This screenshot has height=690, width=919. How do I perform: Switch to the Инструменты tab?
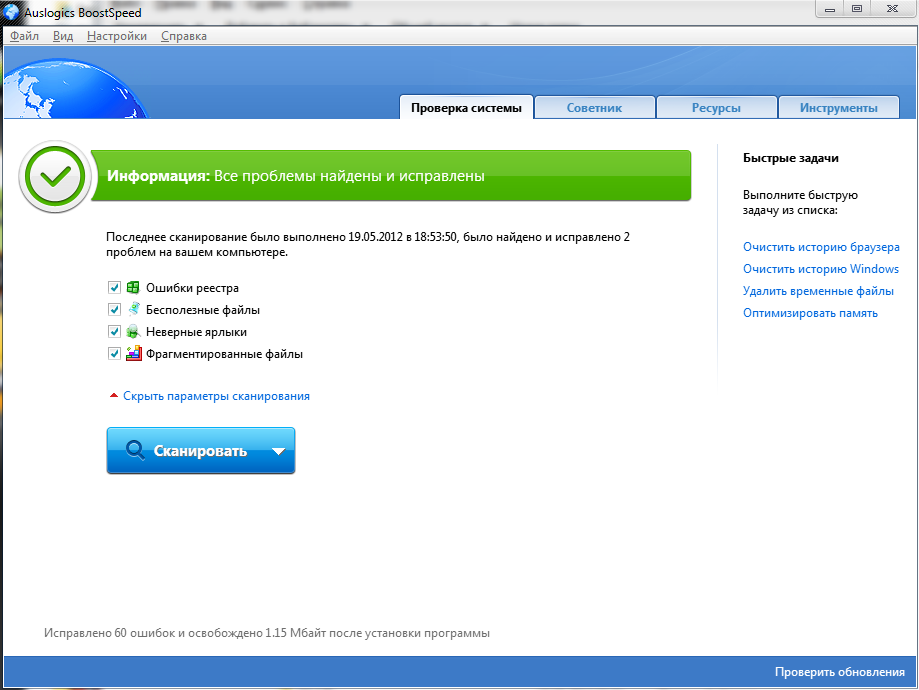pyautogui.click(x=839, y=108)
